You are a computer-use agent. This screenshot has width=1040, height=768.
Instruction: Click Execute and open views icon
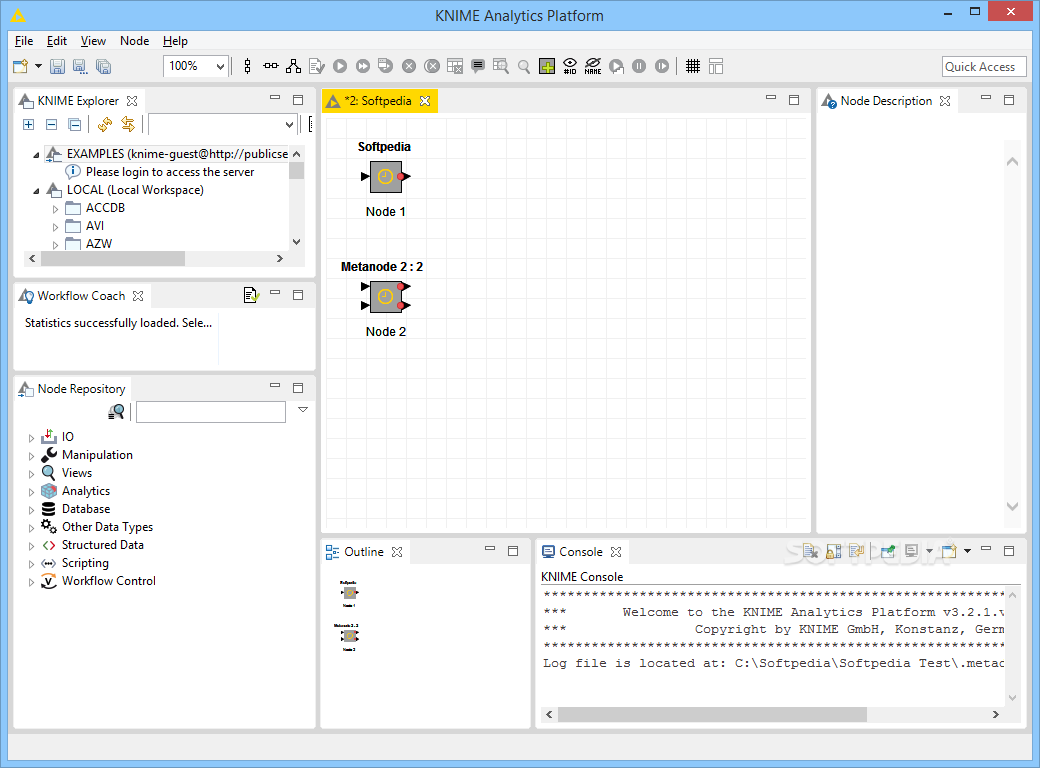tap(385, 66)
